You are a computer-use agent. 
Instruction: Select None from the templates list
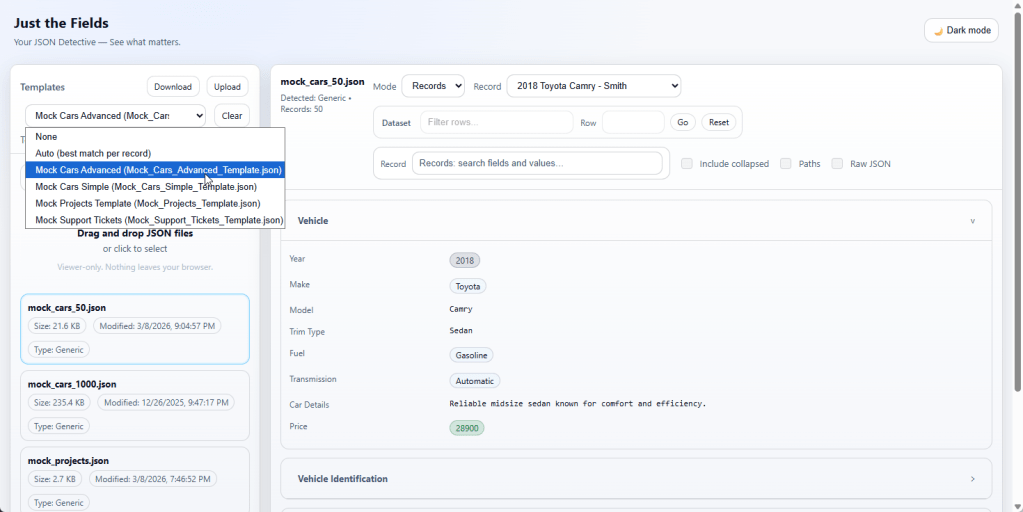[46, 137]
